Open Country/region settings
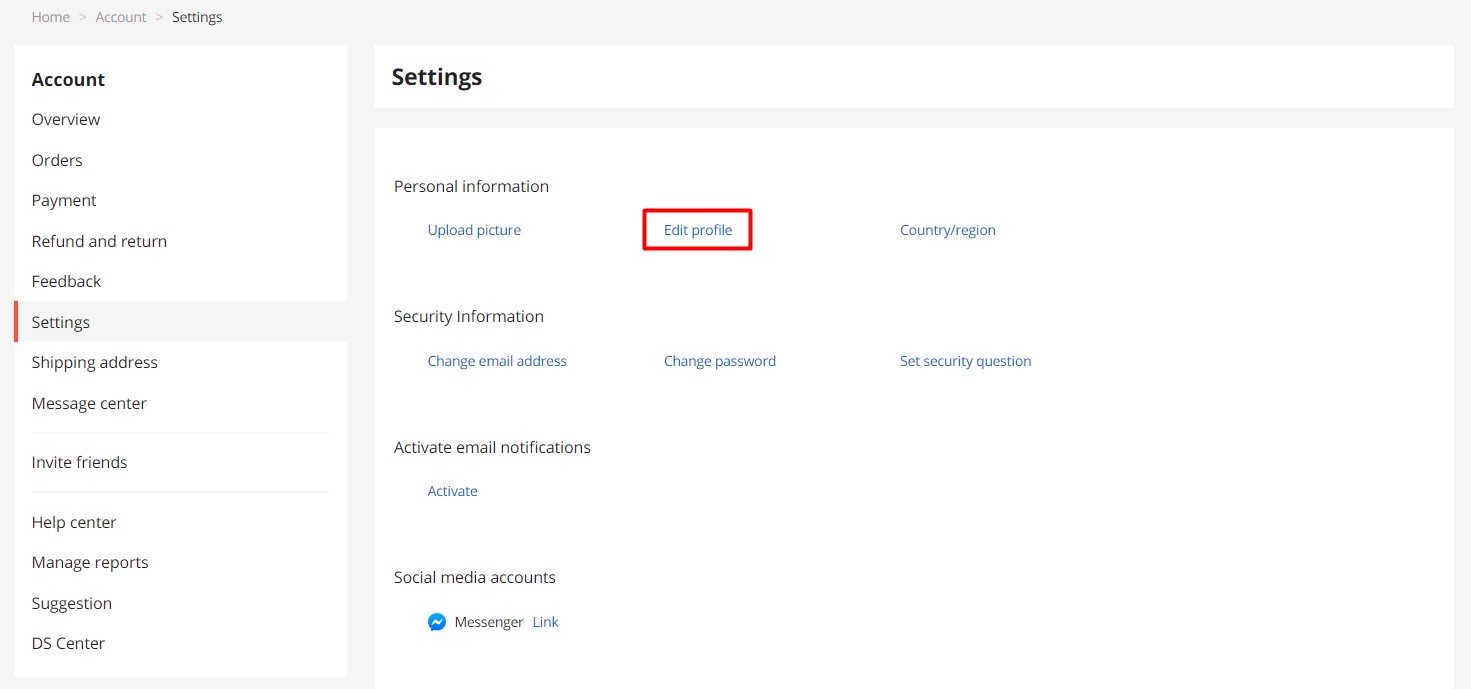Image resolution: width=1471 pixels, height=689 pixels. (947, 229)
